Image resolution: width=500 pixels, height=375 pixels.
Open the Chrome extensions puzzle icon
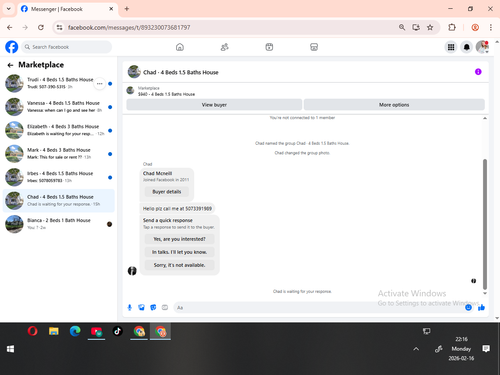click(x=452, y=27)
